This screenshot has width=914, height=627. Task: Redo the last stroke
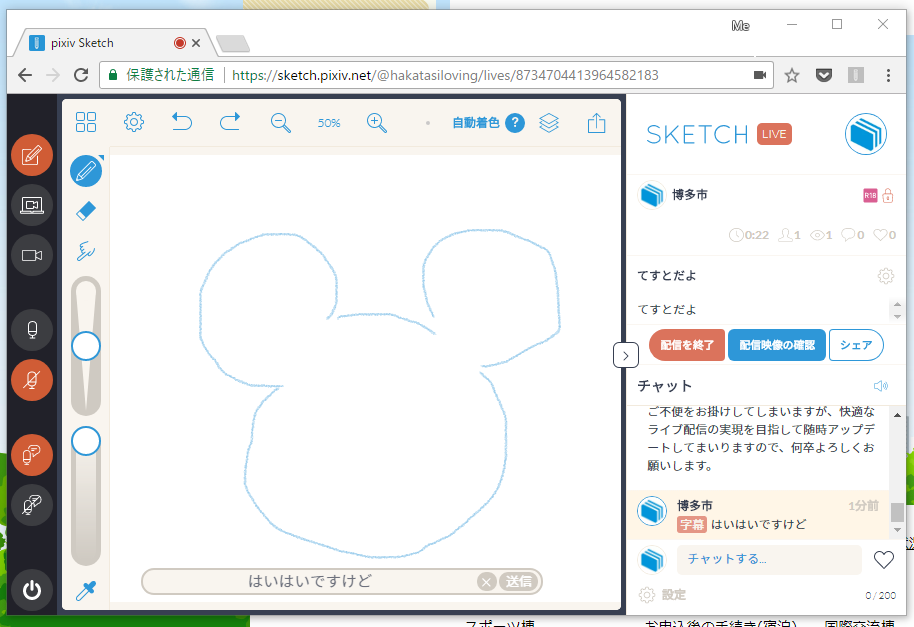230,122
